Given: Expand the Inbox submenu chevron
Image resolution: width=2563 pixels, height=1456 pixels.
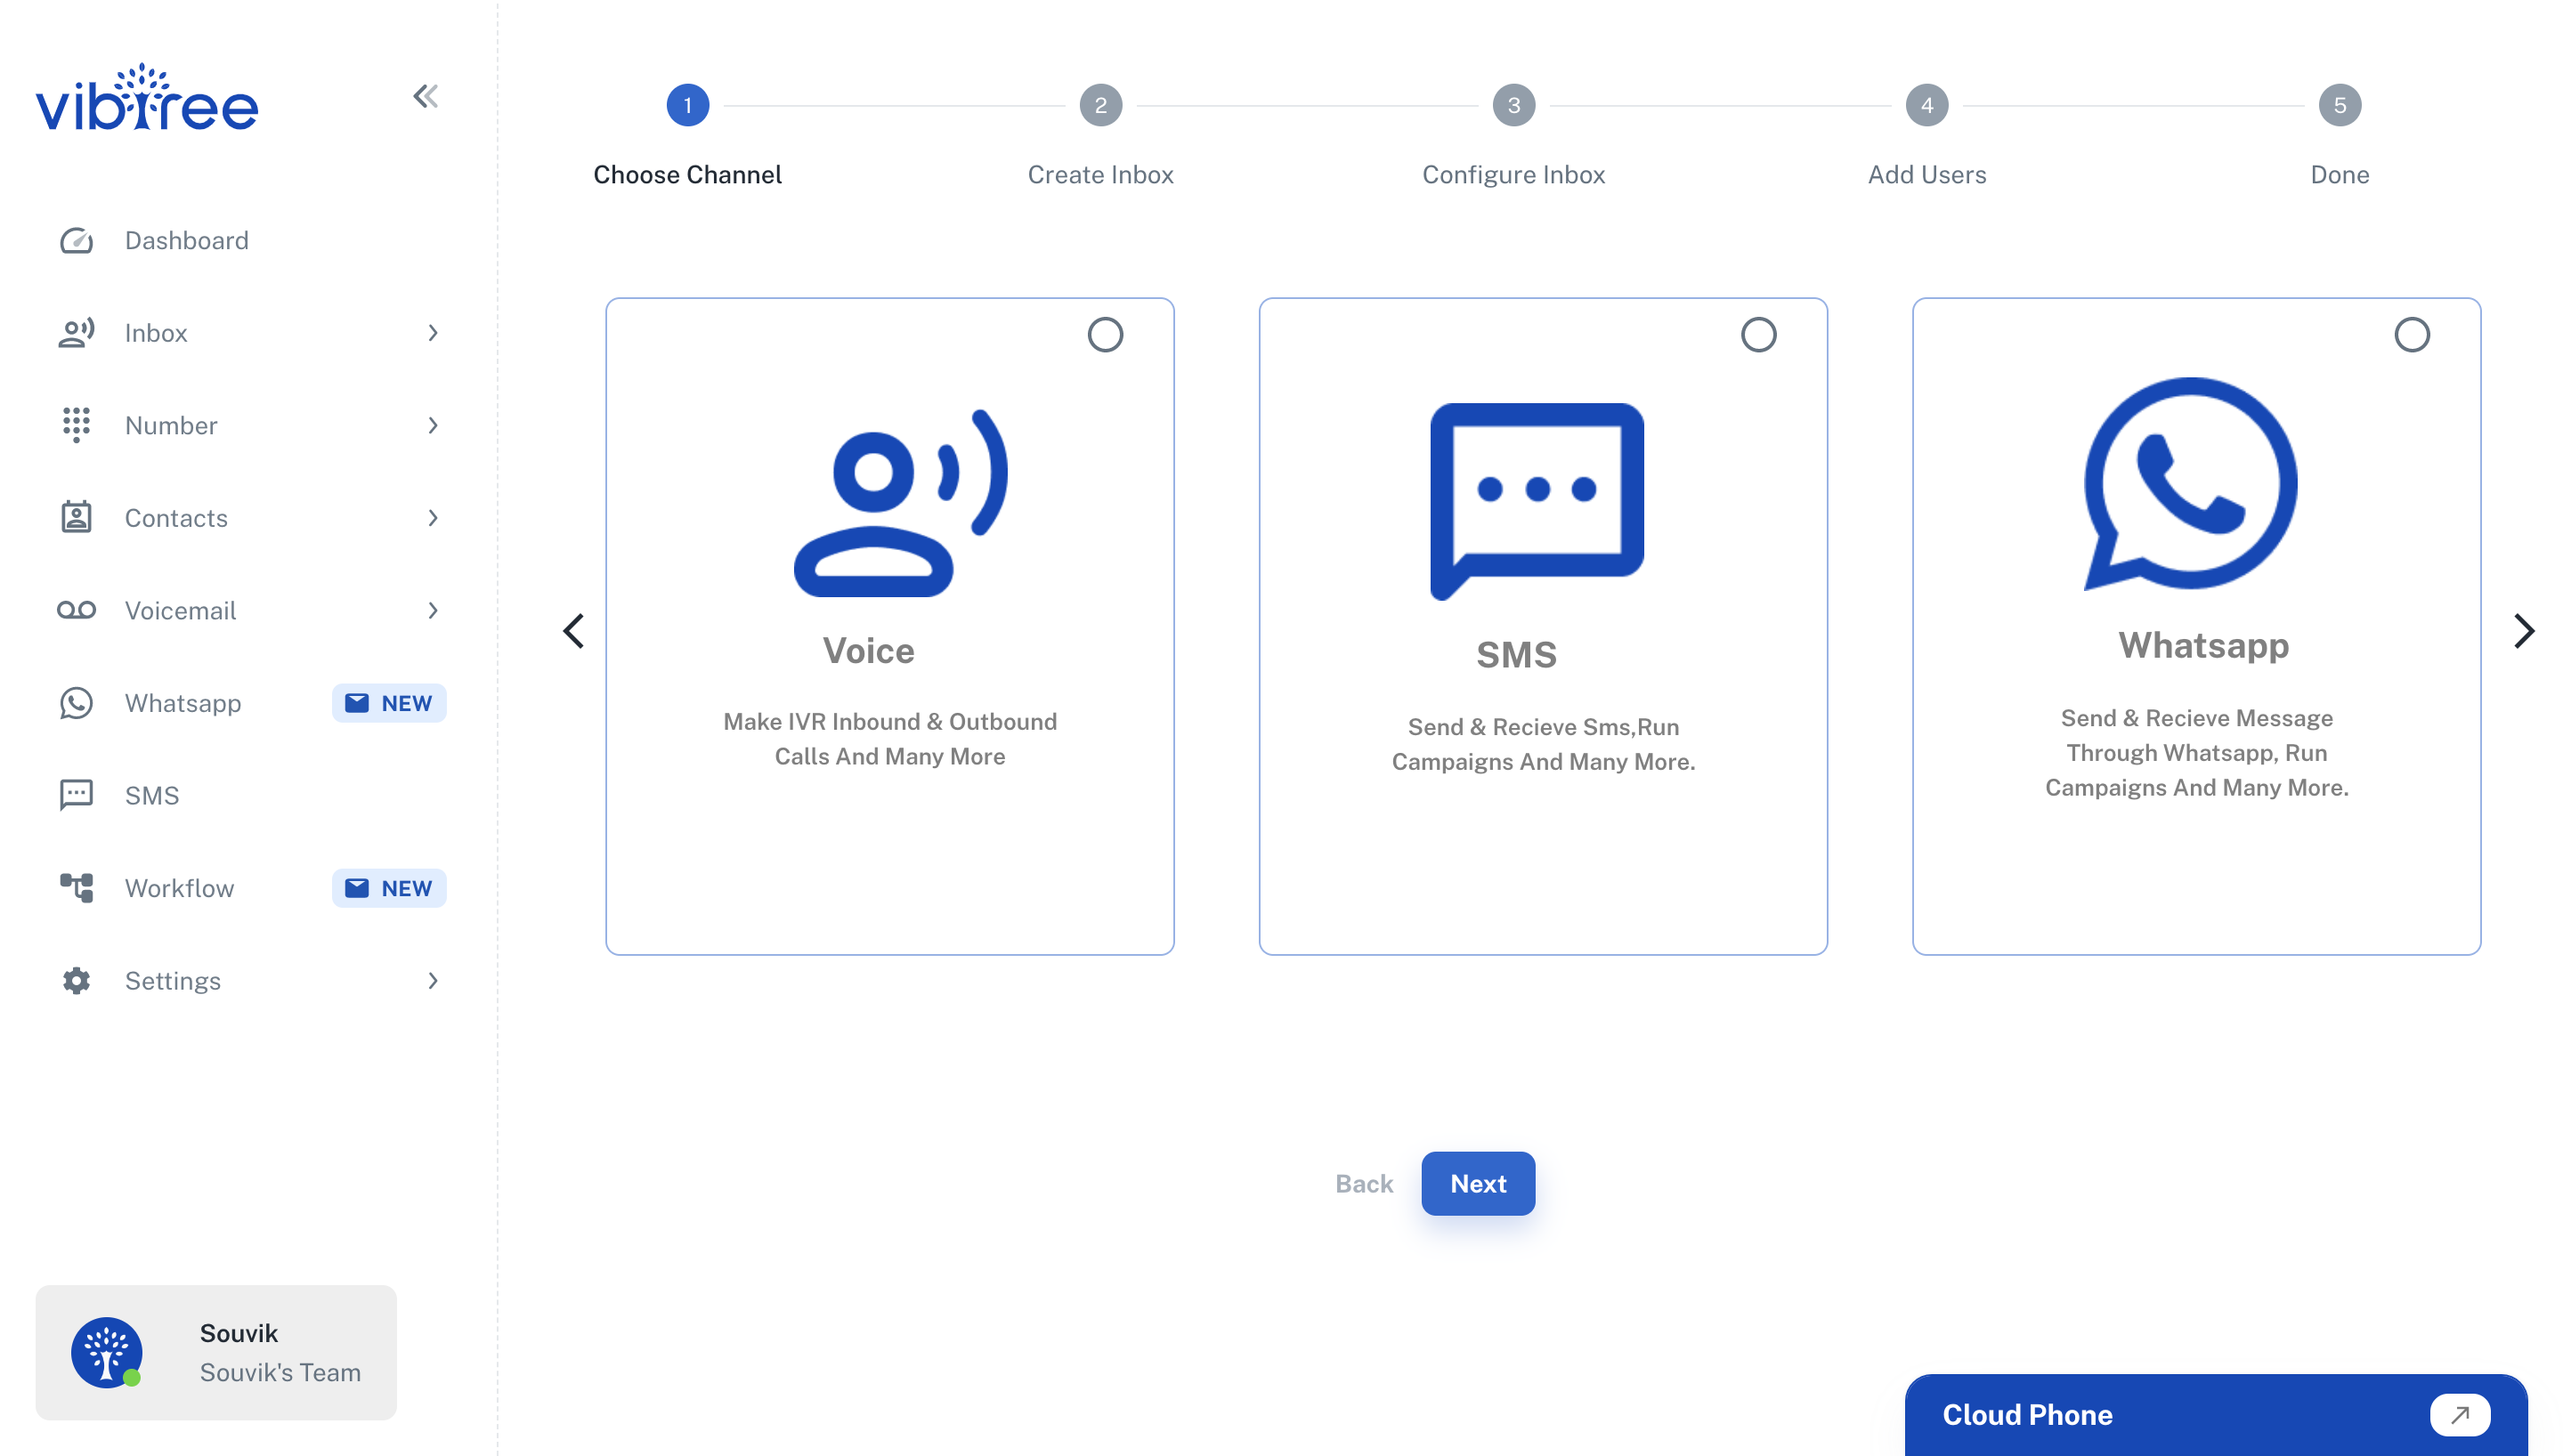Looking at the screenshot, I should pos(433,333).
